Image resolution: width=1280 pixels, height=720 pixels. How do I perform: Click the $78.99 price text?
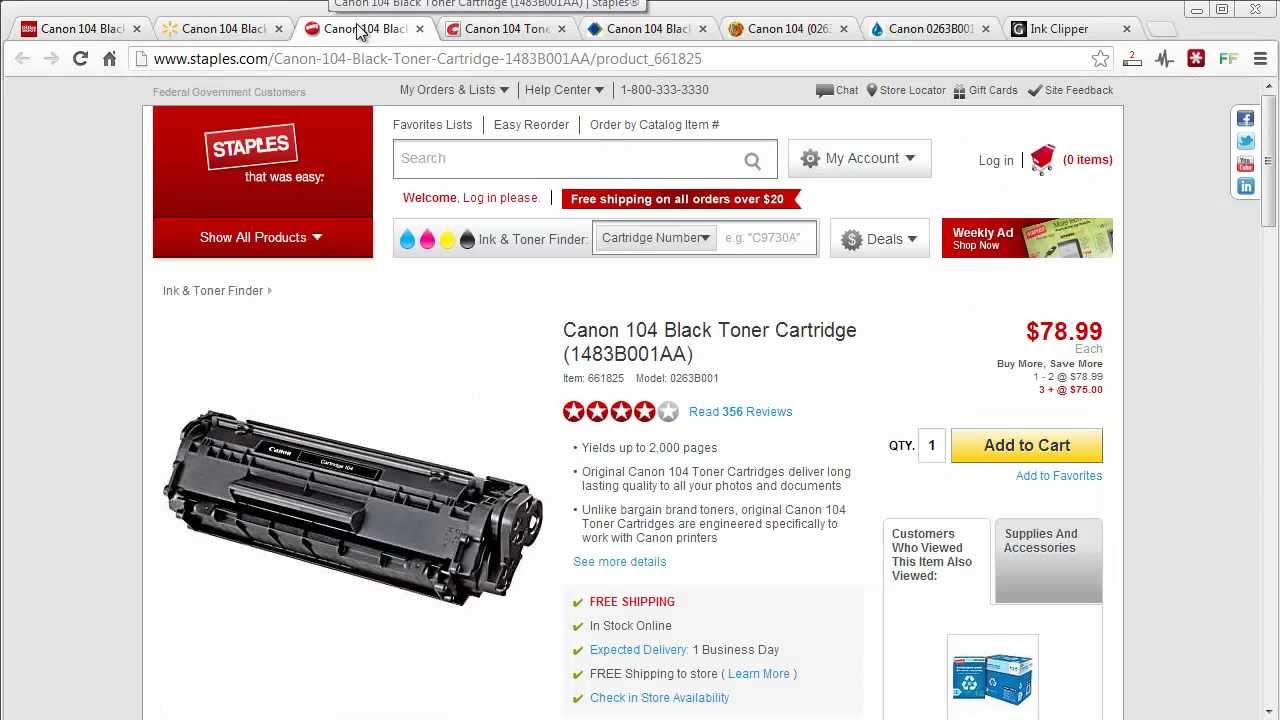click(1064, 331)
